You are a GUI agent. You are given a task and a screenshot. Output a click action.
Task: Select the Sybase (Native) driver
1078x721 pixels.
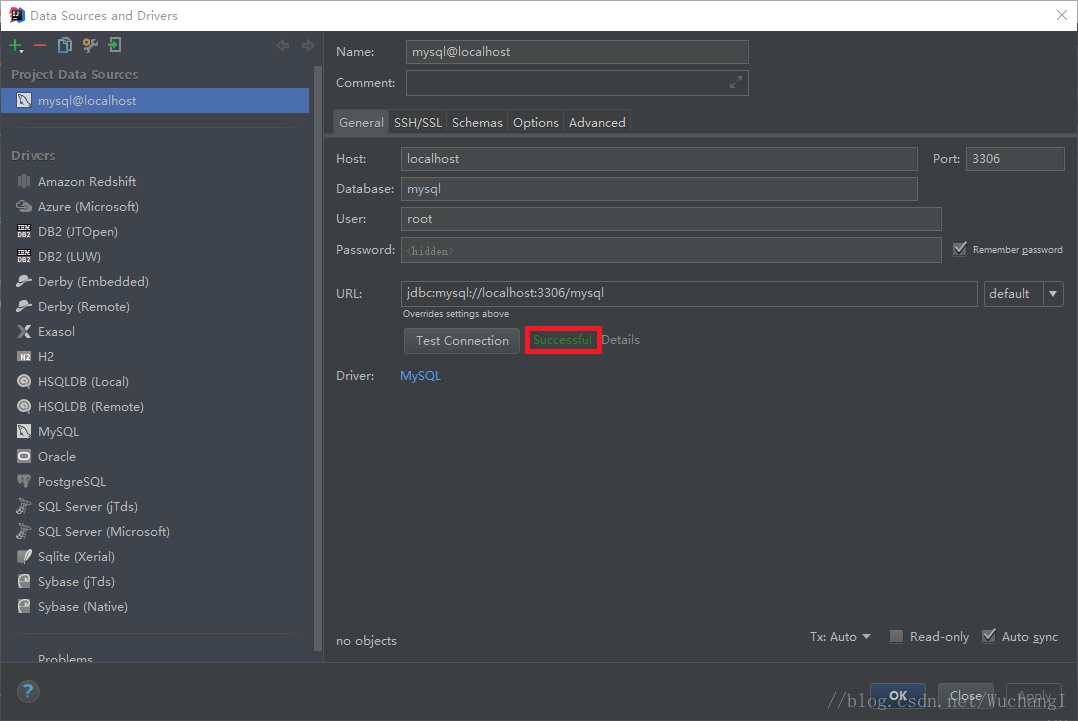tap(82, 606)
